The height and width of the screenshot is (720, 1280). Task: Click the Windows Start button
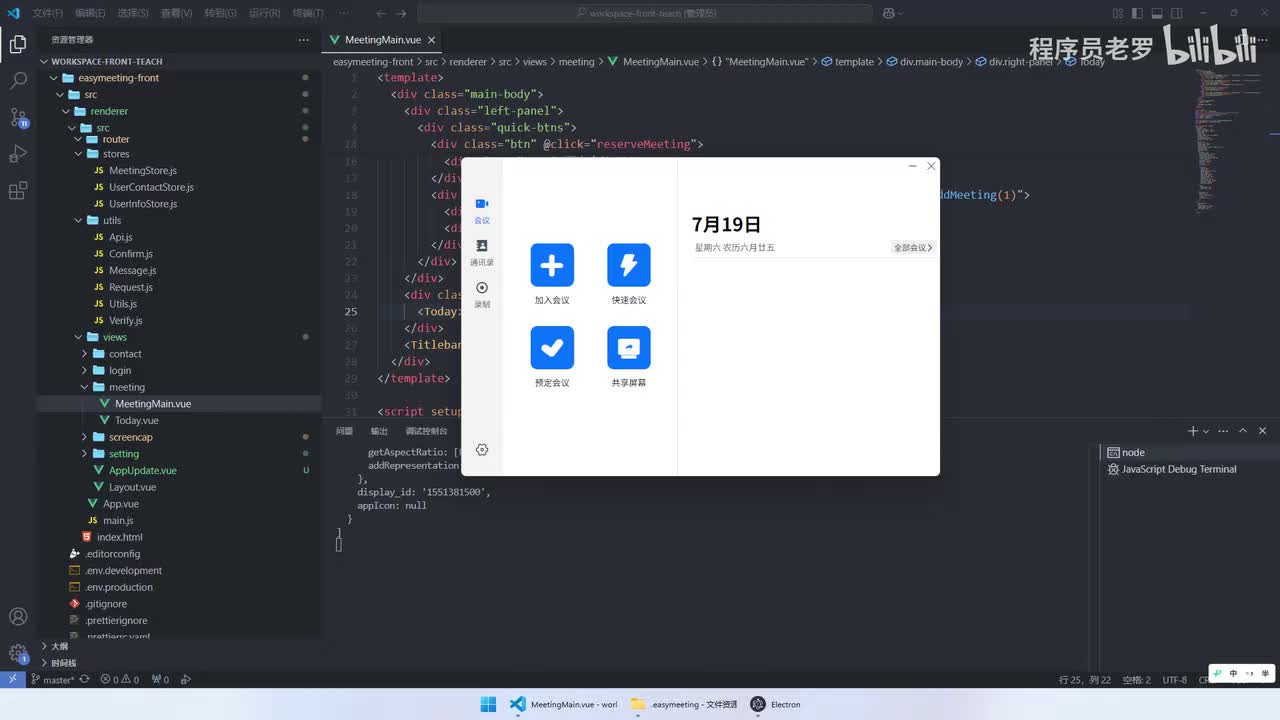488,704
